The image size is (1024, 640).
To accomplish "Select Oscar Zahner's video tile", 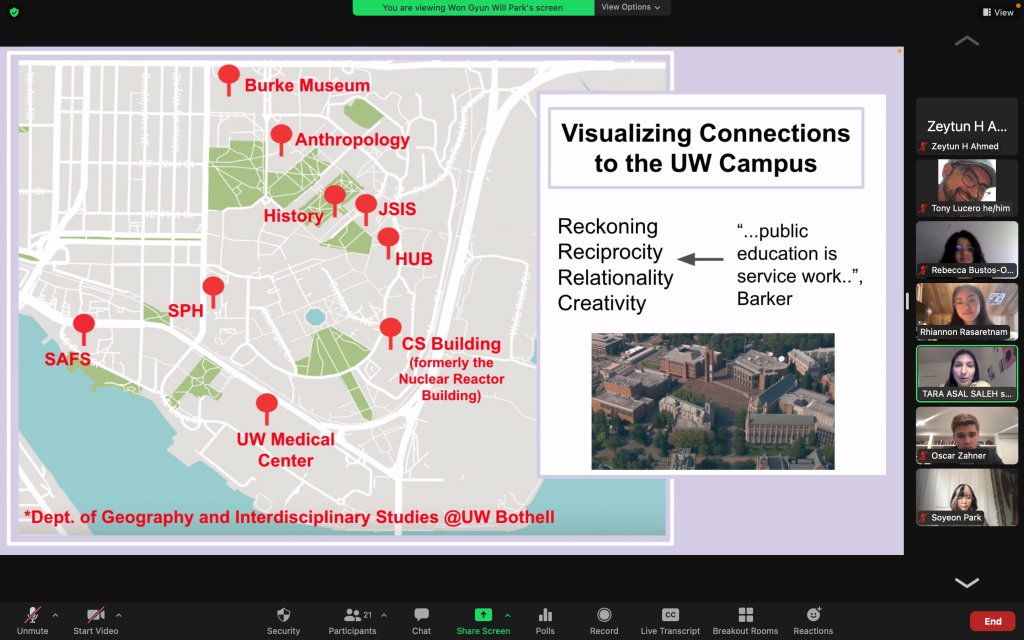I will pyautogui.click(x=967, y=435).
